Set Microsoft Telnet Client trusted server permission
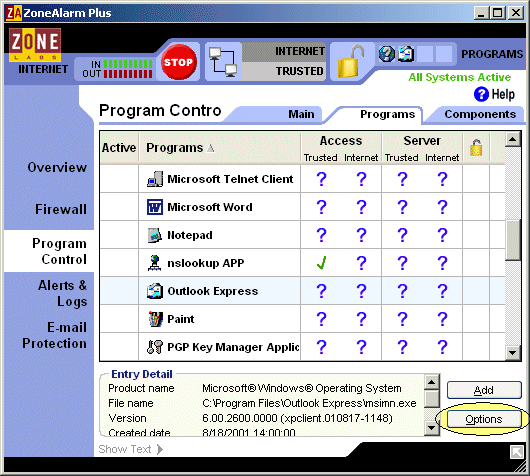This screenshot has height=476, width=530. click(x=402, y=179)
